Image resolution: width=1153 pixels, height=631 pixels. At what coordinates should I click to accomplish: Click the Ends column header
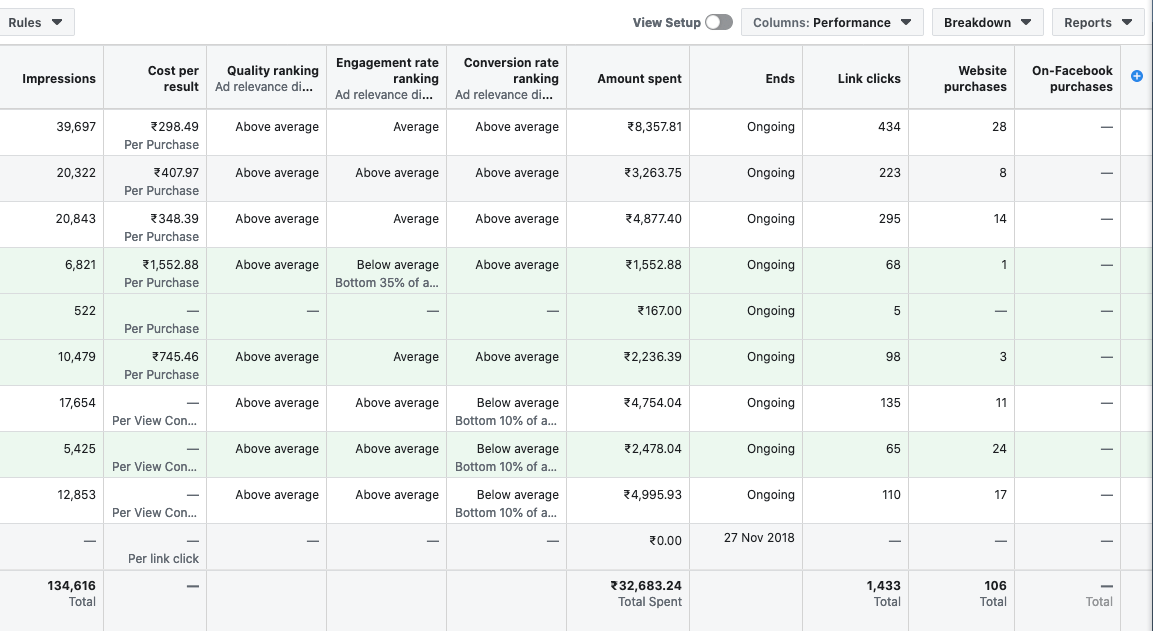tap(780, 76)
